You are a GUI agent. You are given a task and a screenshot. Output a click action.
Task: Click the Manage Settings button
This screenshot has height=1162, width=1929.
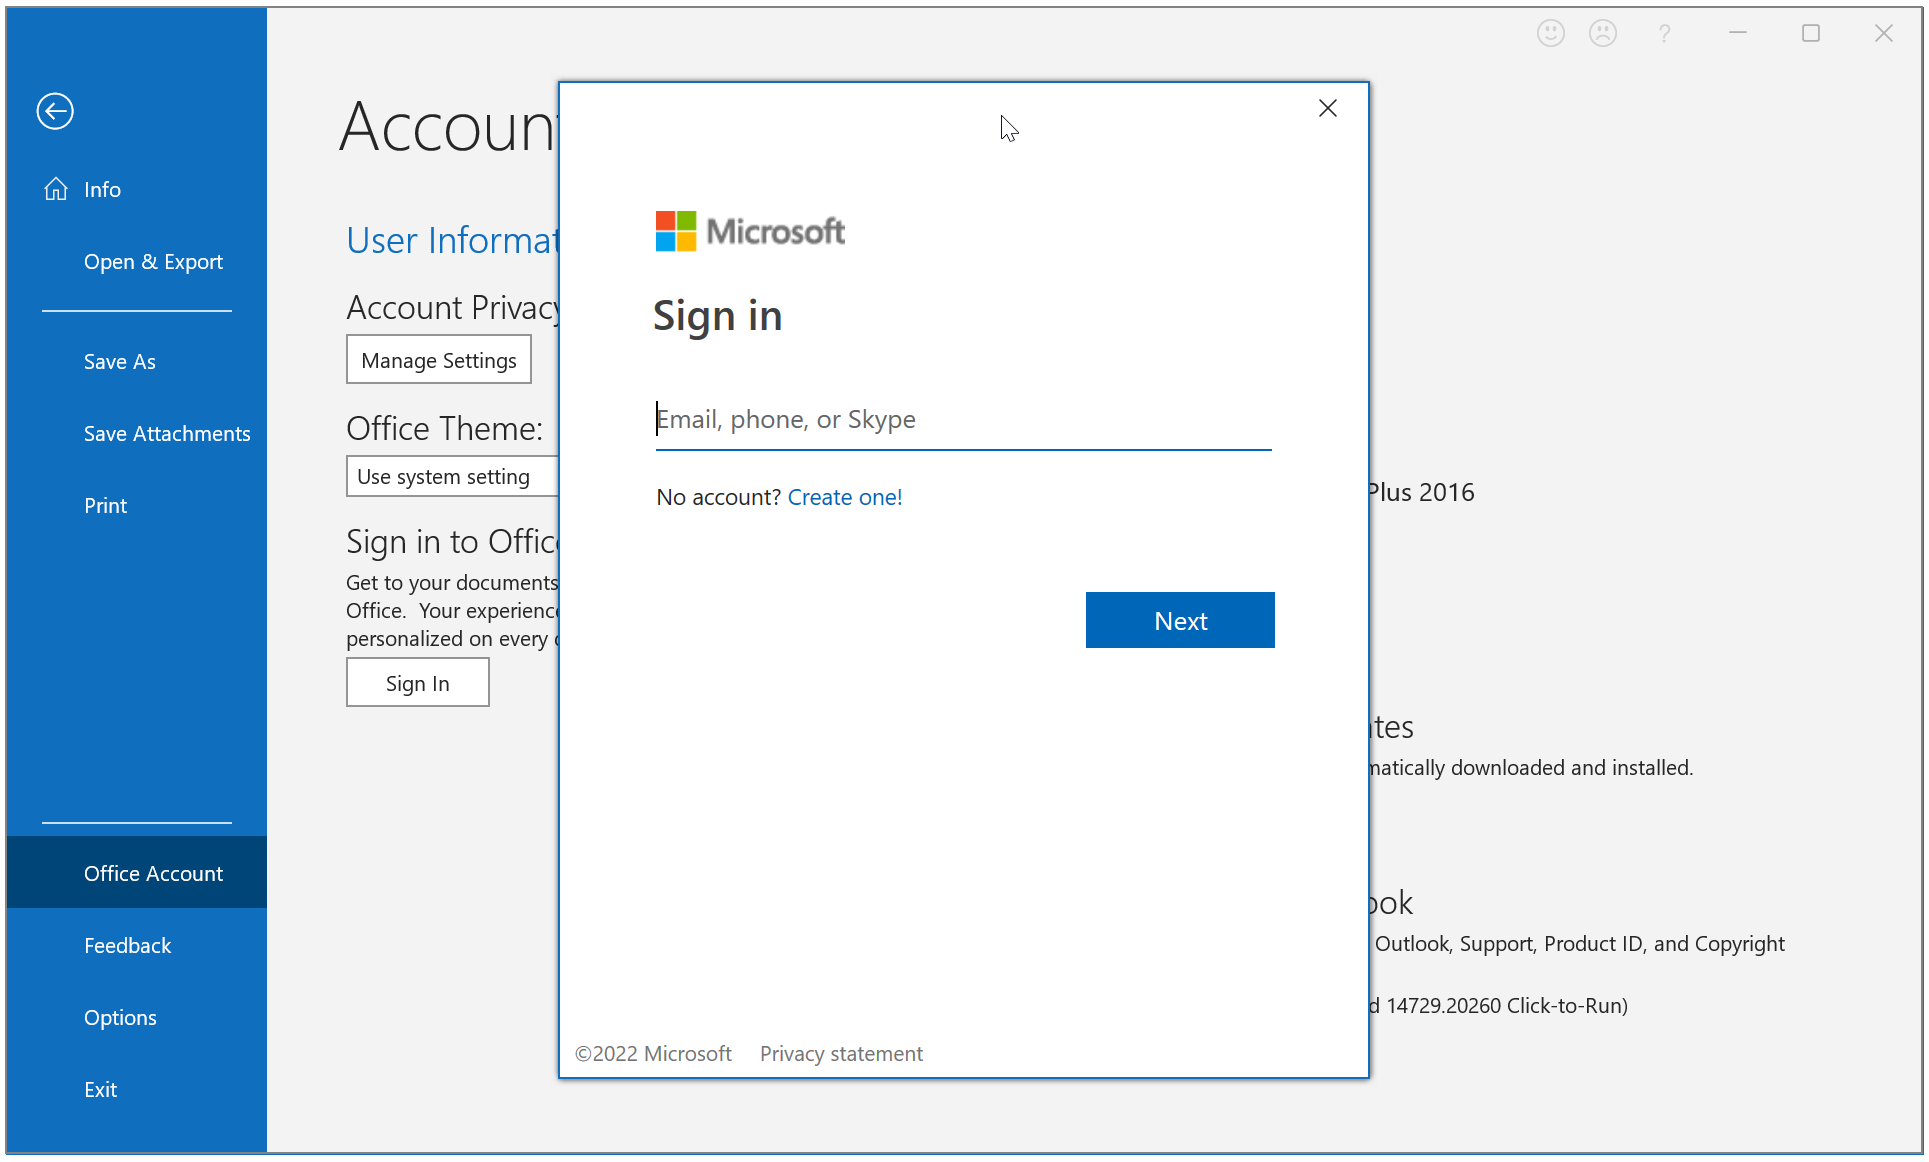(x=439, y=360)
